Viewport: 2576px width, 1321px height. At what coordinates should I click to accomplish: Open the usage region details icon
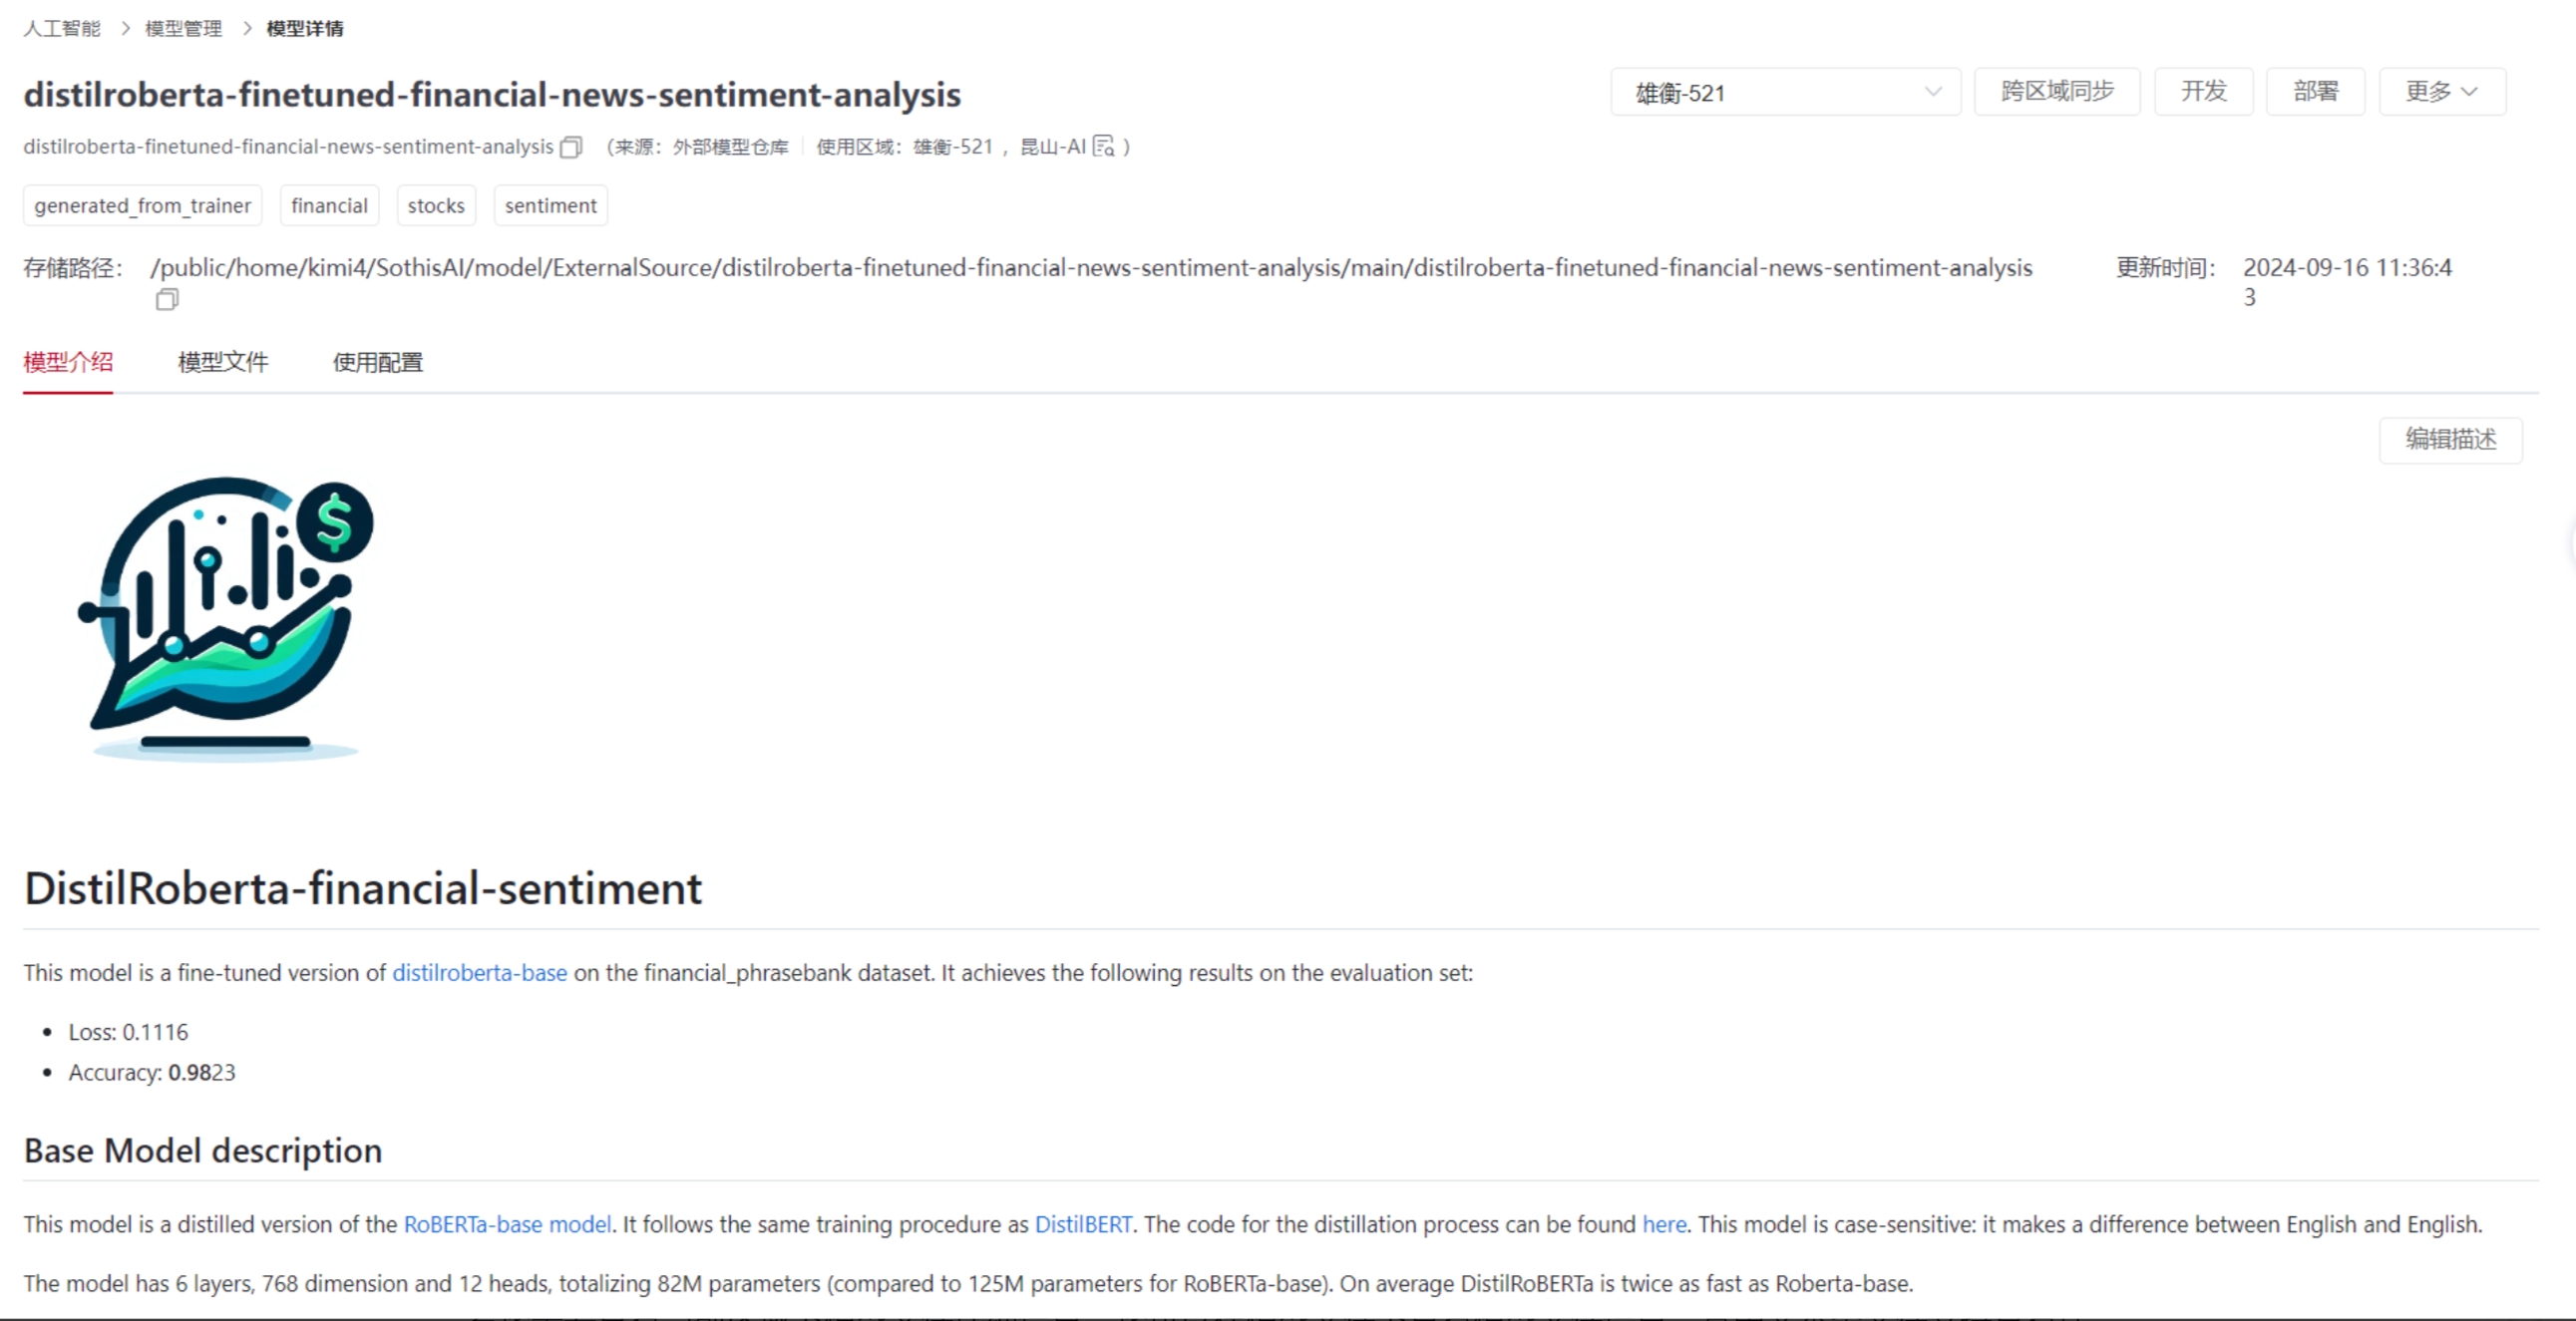tap(1103, 147)
